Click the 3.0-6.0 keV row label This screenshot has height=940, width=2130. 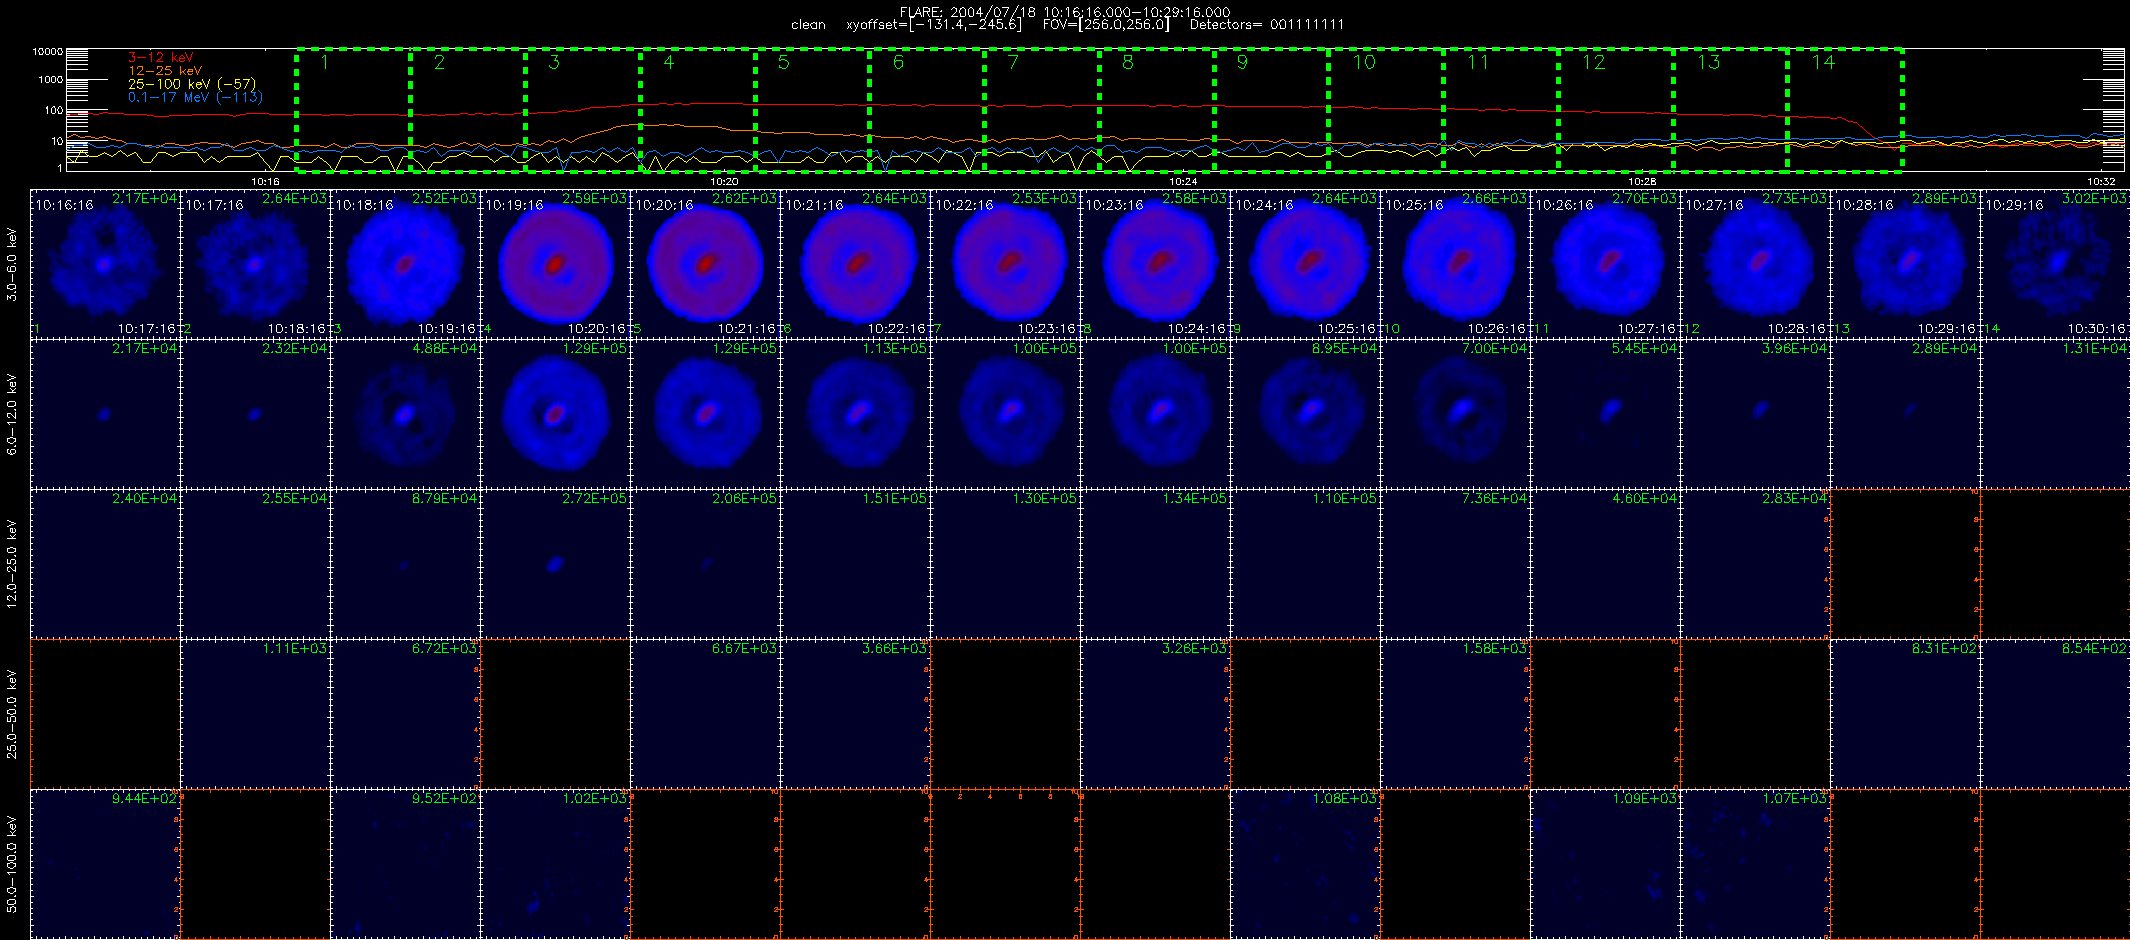click(x=12, y=264)
